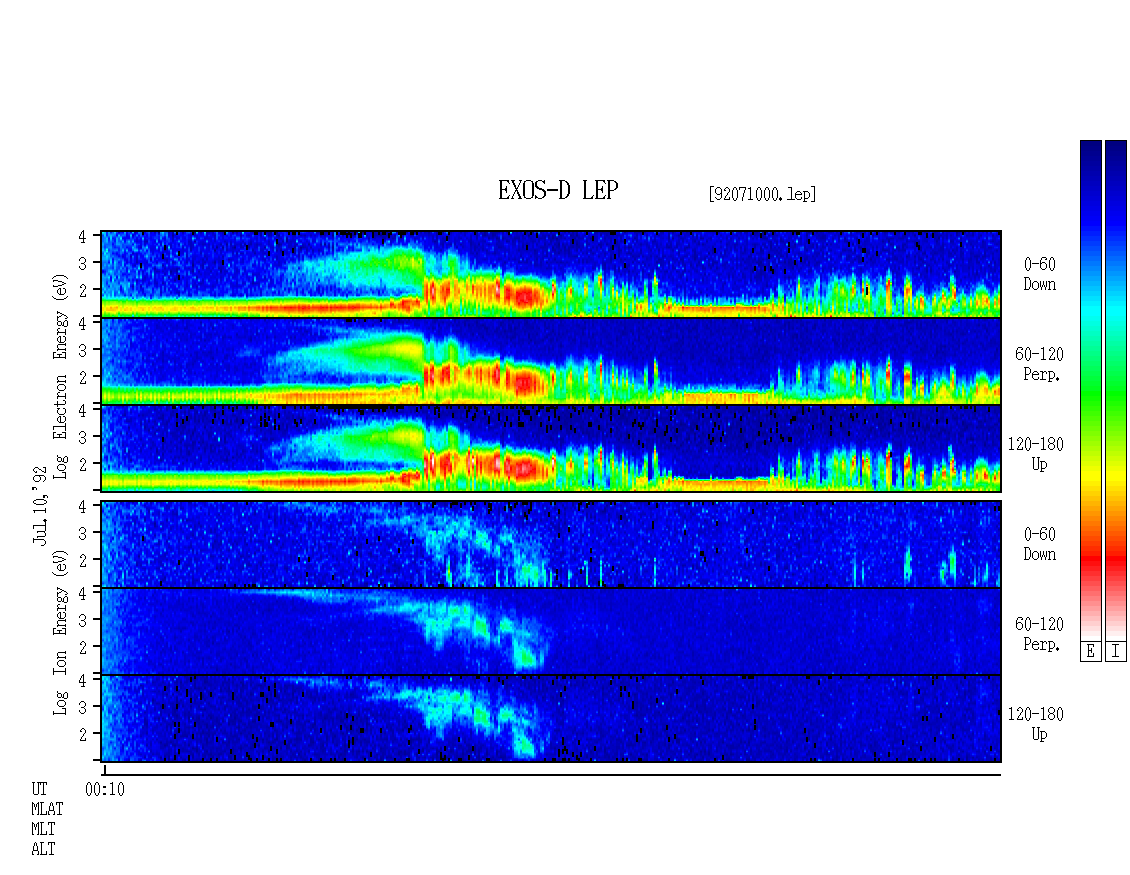Viewport: 1130px width, 875px height.
Task: Click the boxed E label under the color bar
Action: pos(1090,652)
